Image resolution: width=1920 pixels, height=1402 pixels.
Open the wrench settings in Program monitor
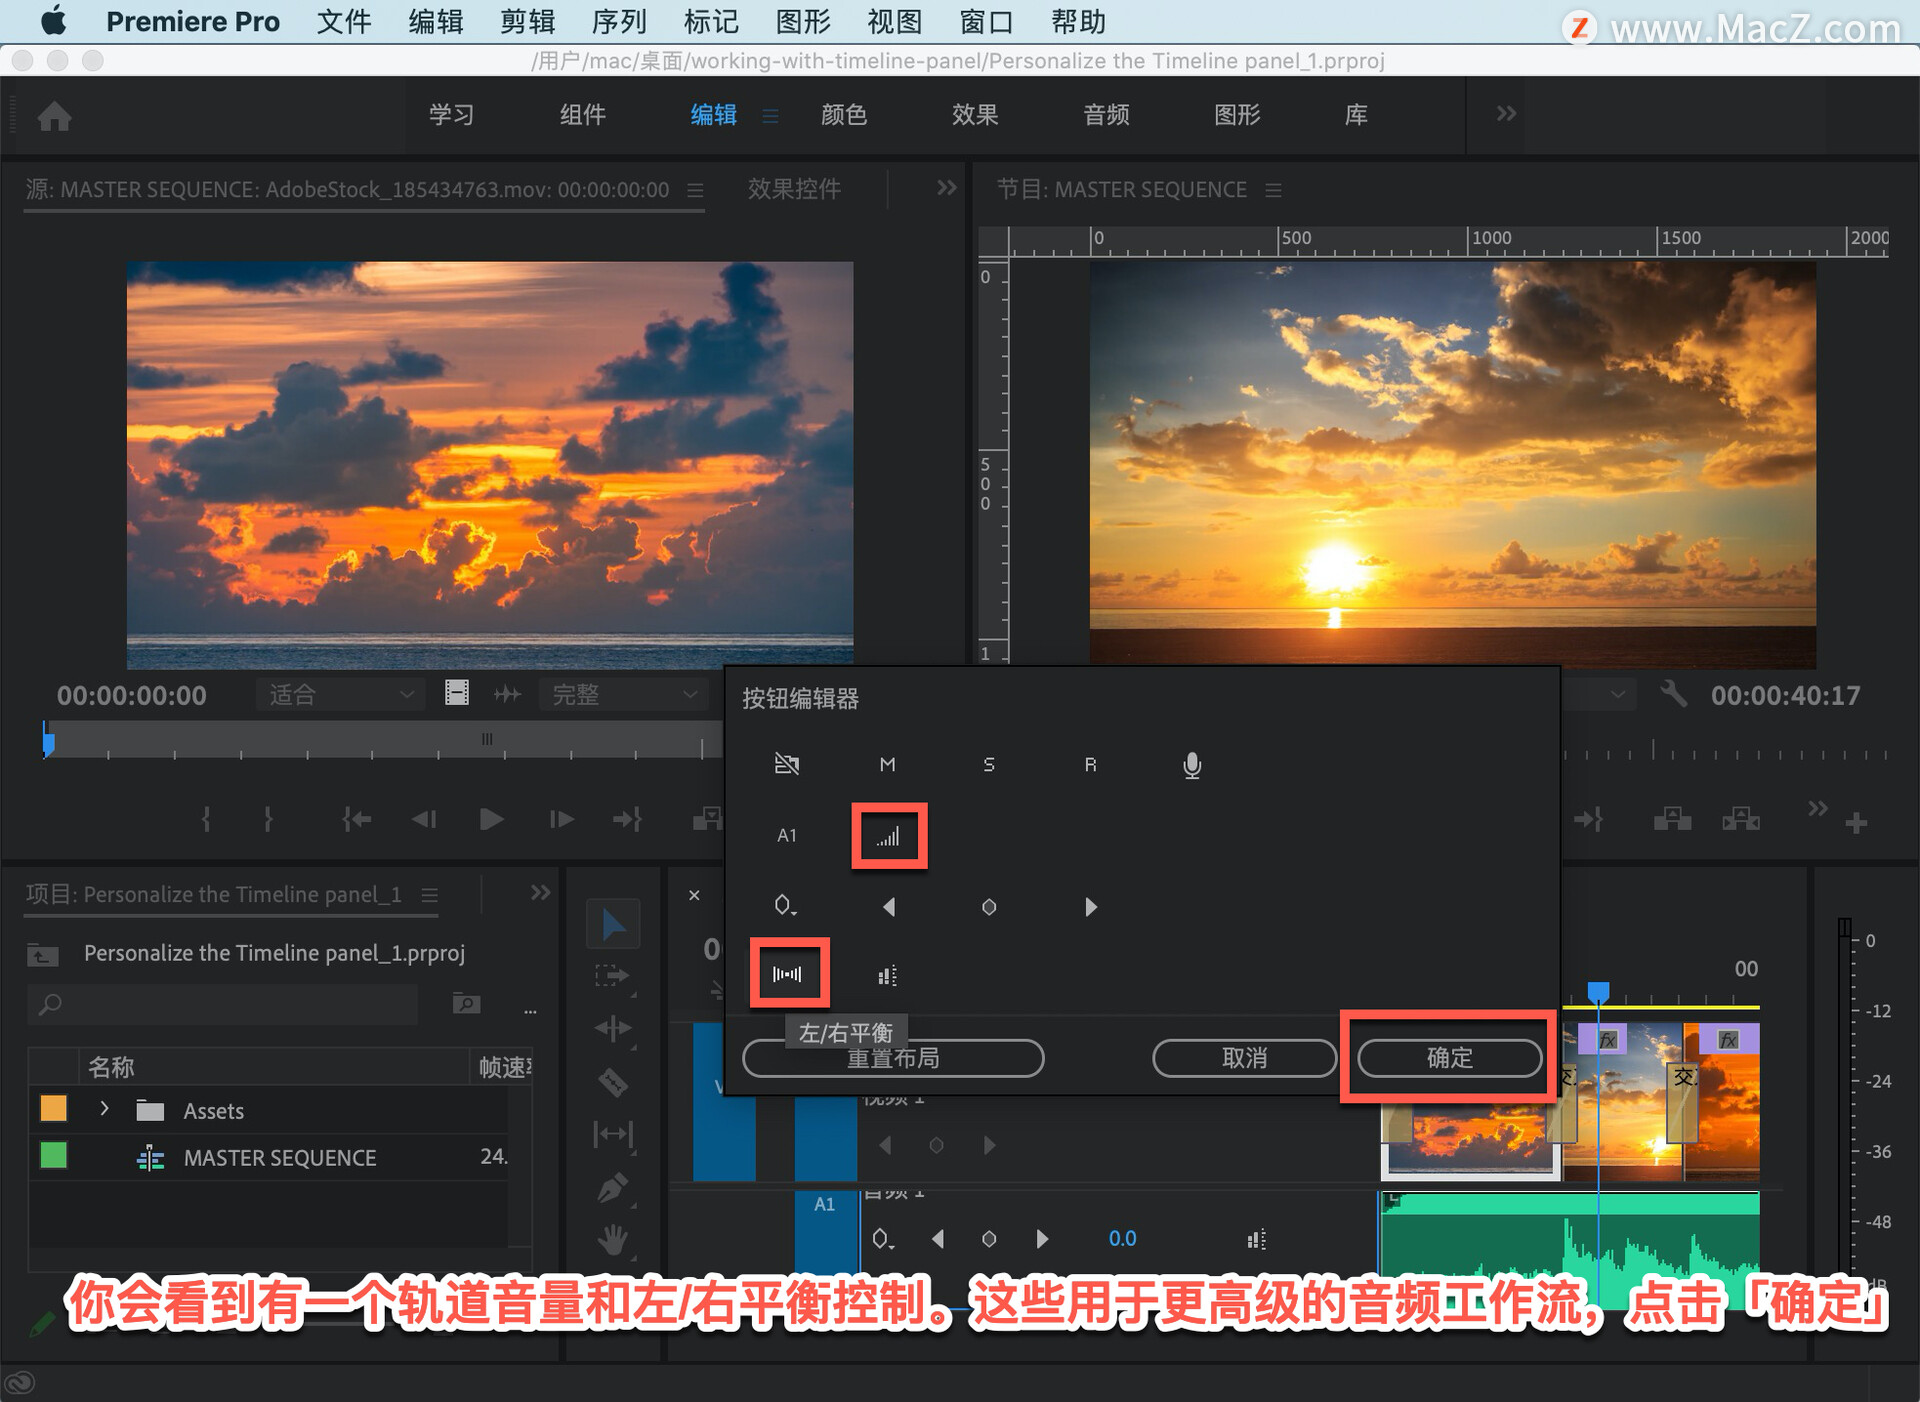coord(1673,694)
